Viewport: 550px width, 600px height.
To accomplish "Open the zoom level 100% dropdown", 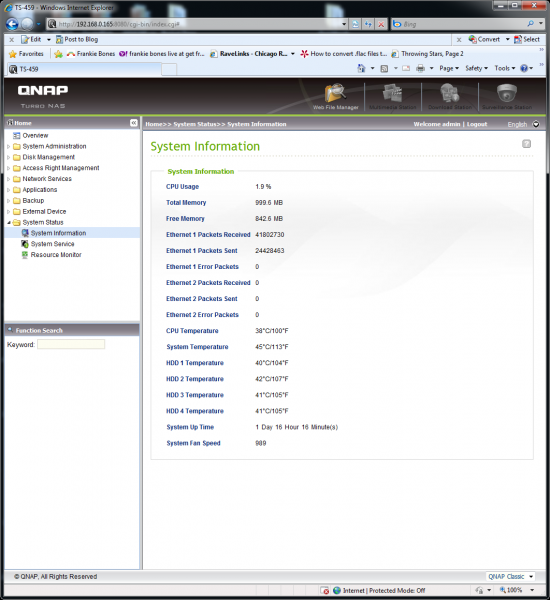I will coord(532,590).
